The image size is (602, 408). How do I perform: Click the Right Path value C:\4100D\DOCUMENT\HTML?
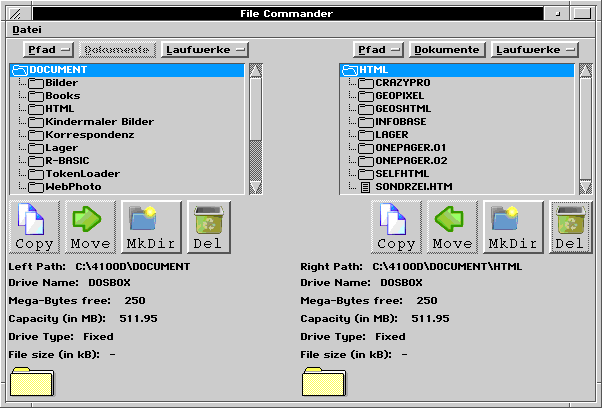tap(447, 267)
